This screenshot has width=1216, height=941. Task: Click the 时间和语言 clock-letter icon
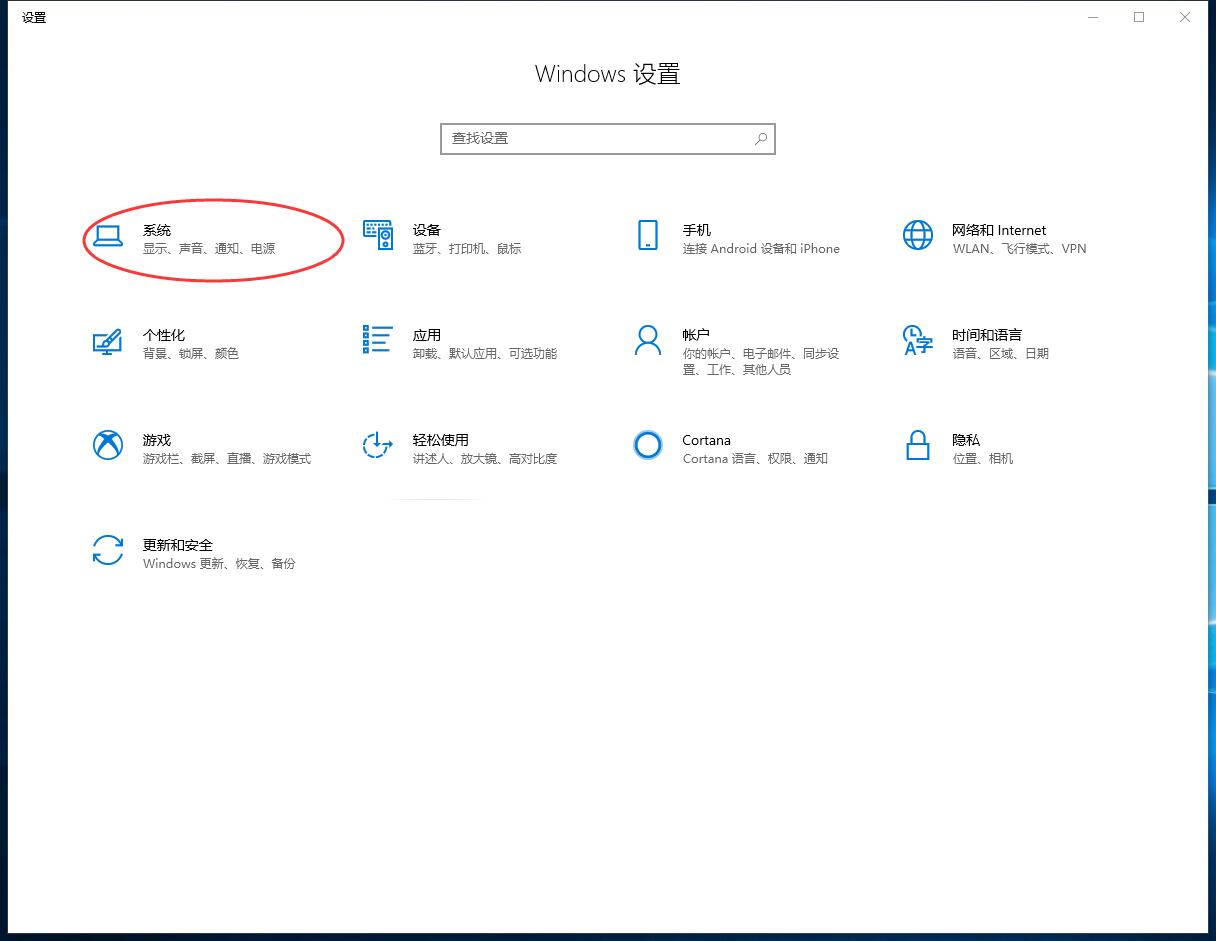[917, 340]
